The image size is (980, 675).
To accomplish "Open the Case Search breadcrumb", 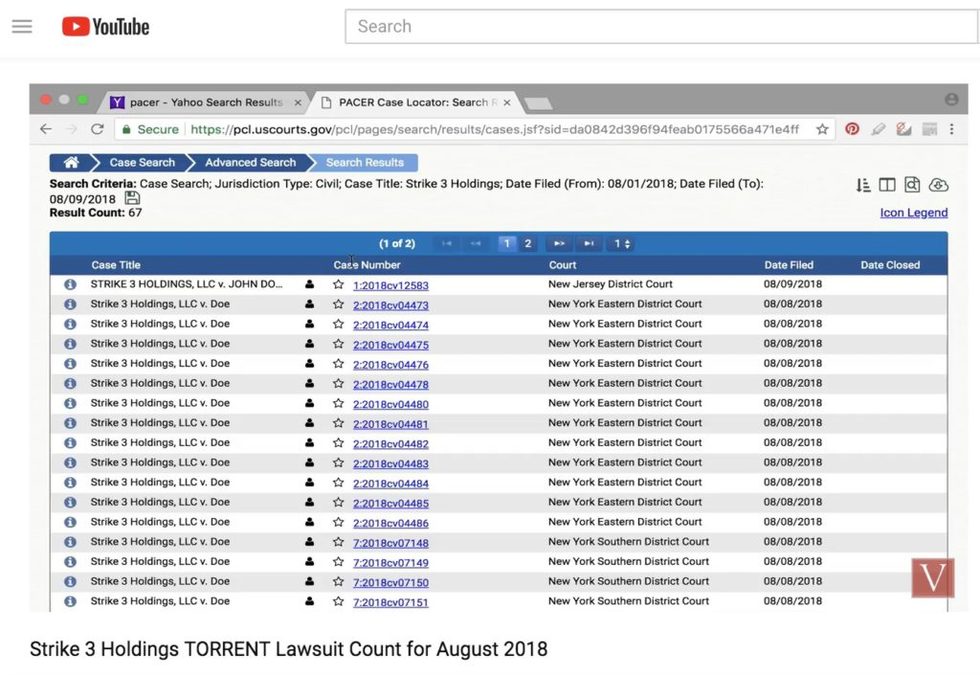I will [x=142, y=162].
